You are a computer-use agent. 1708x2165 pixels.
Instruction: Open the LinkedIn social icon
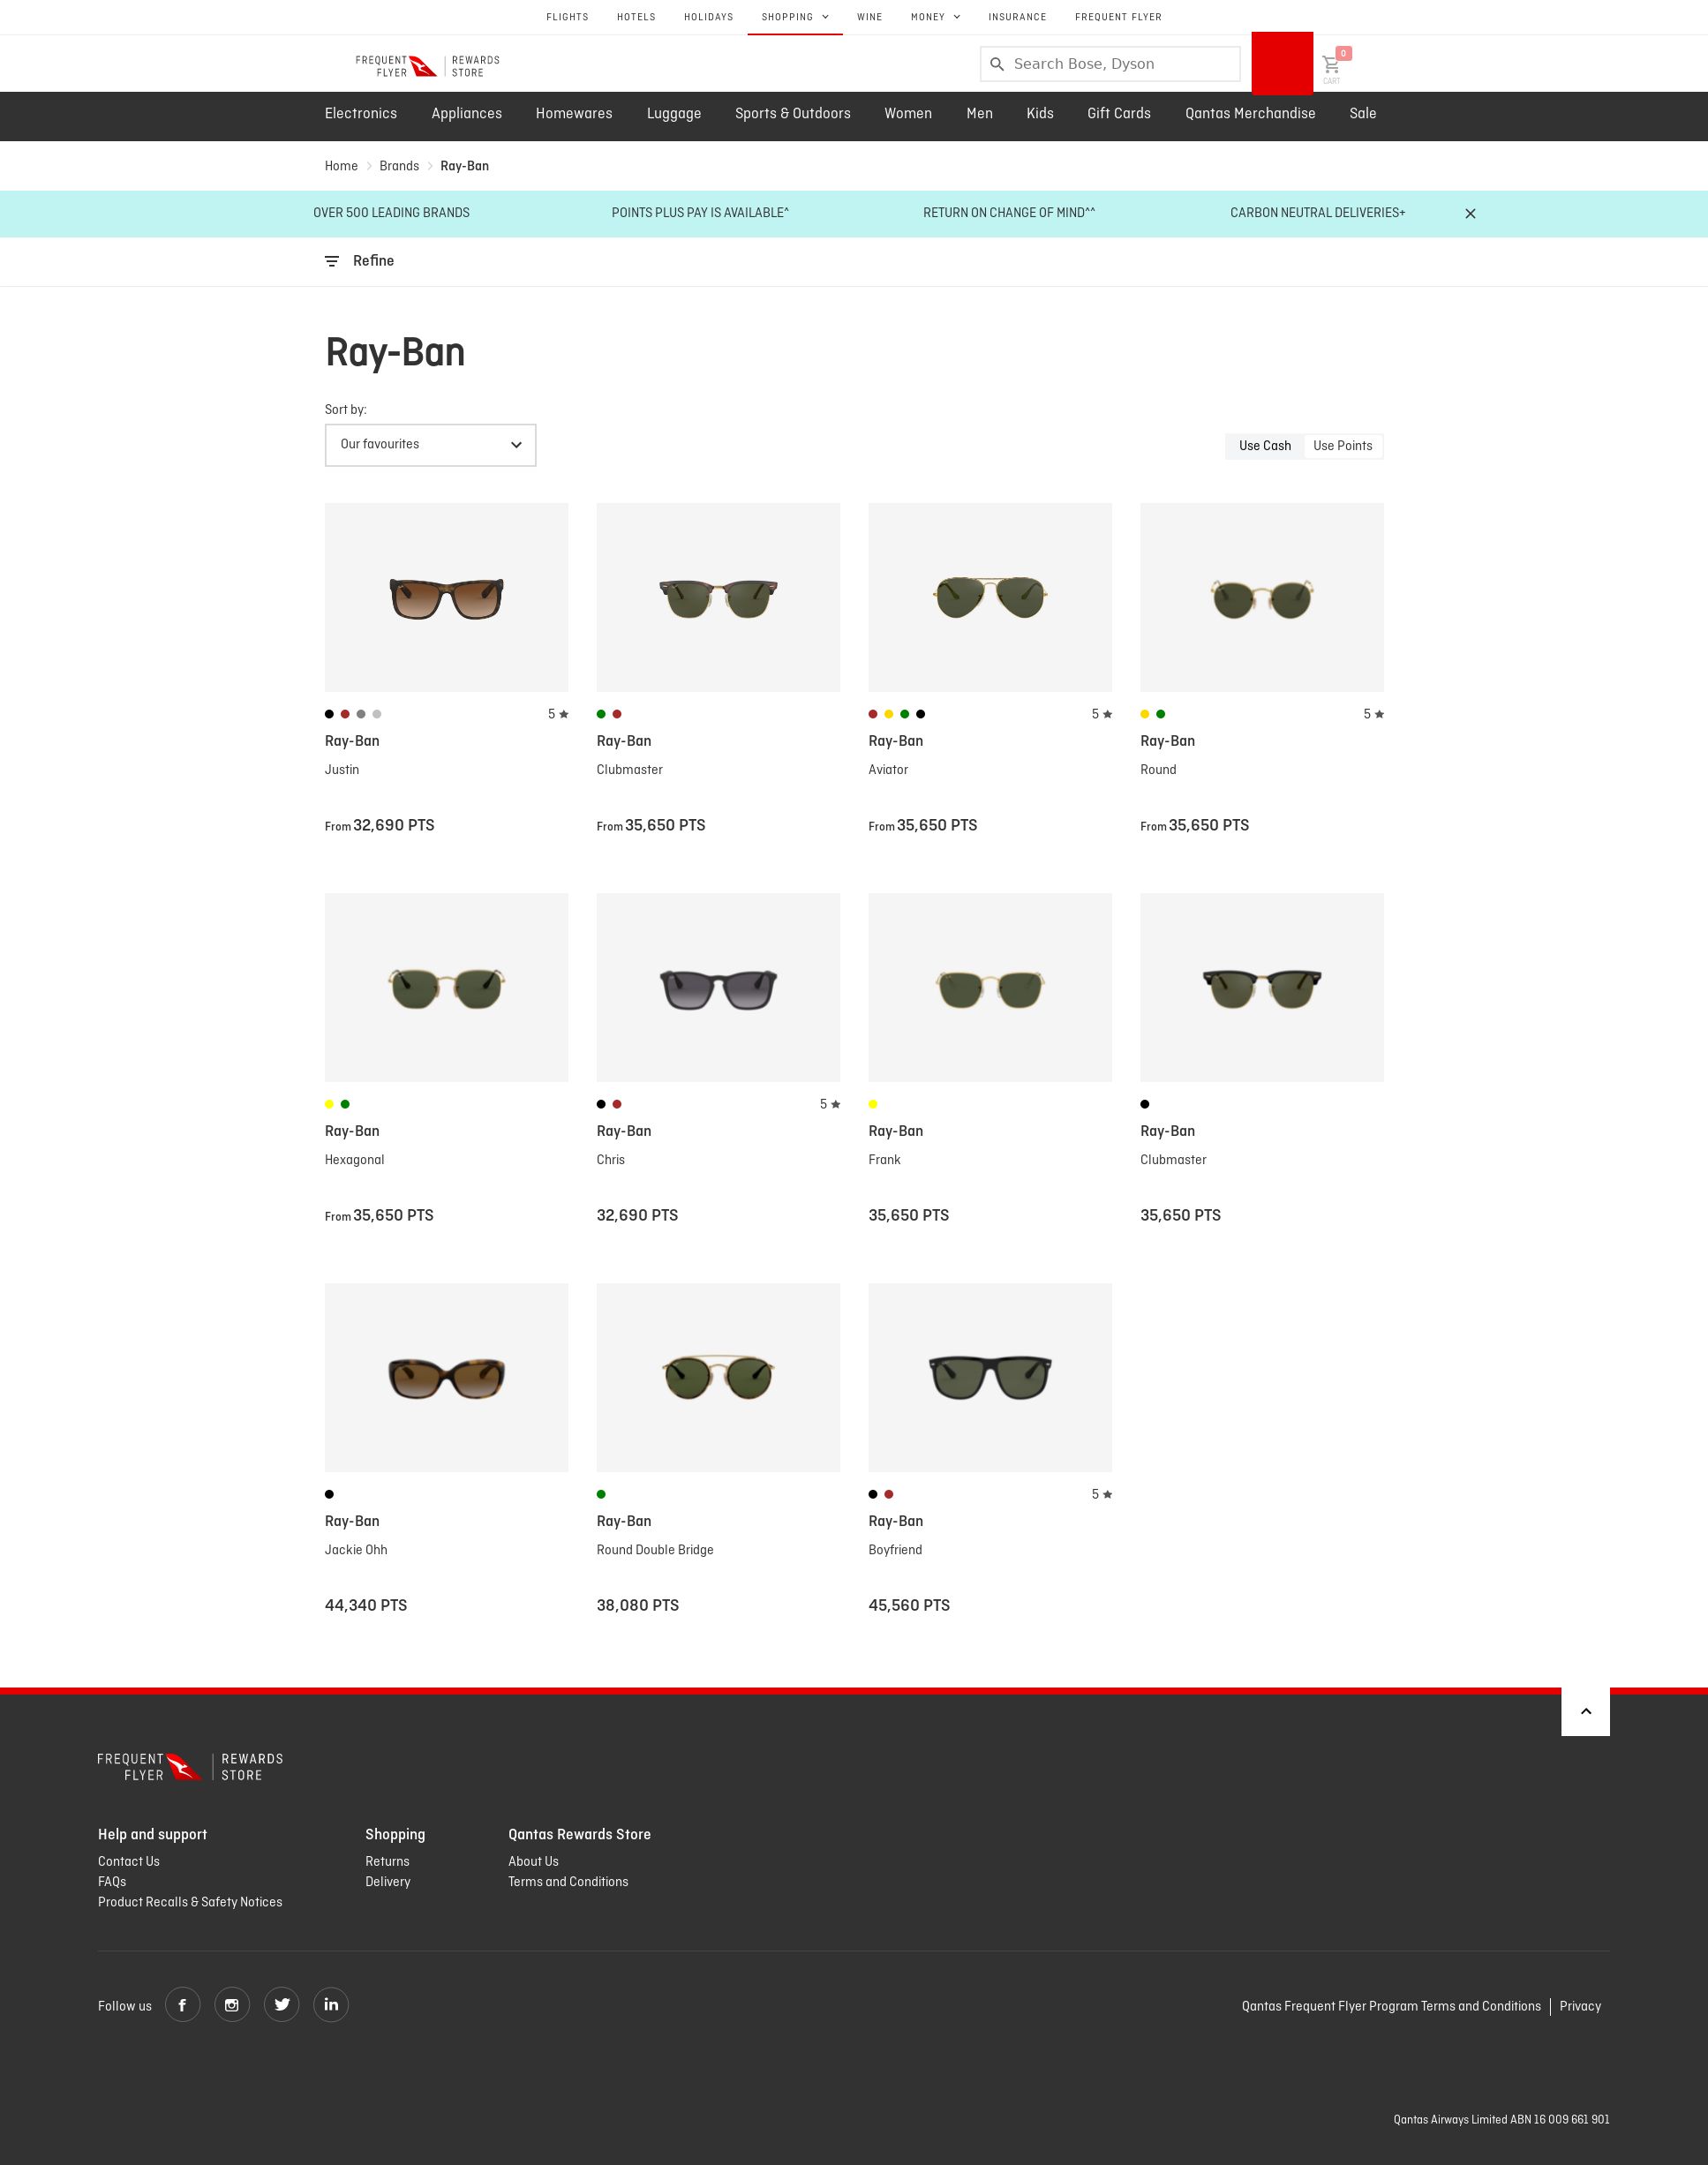pos(331,2005)
